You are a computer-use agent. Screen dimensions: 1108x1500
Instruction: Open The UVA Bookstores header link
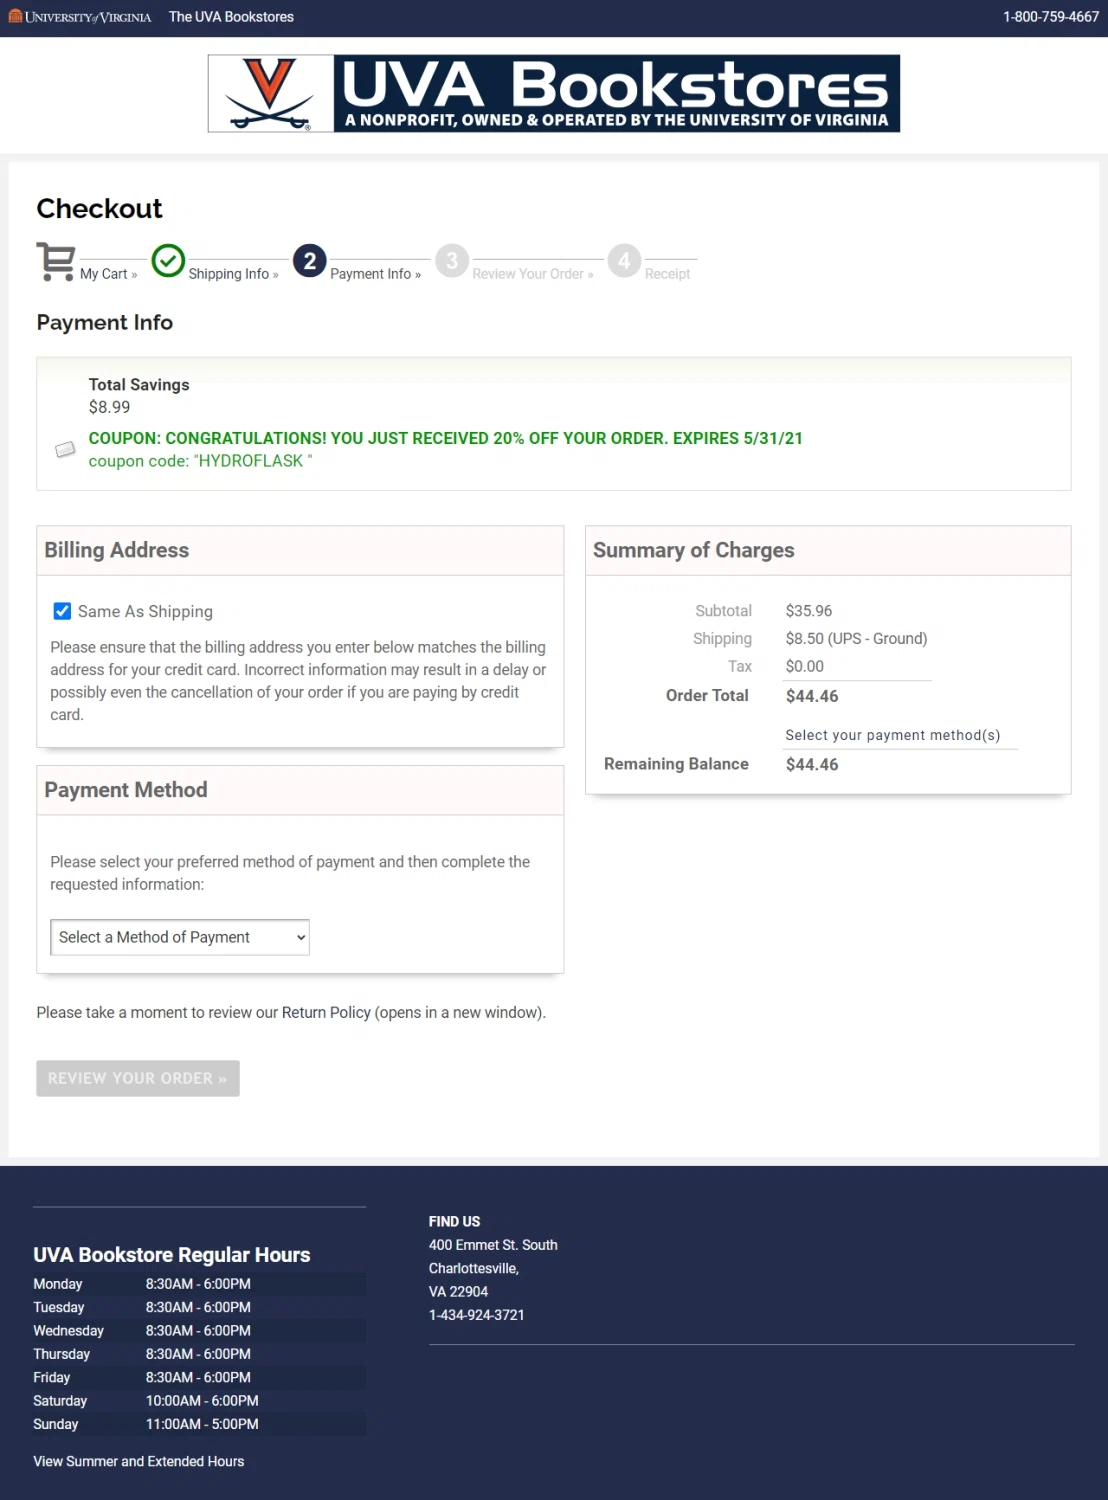[231, 17]
